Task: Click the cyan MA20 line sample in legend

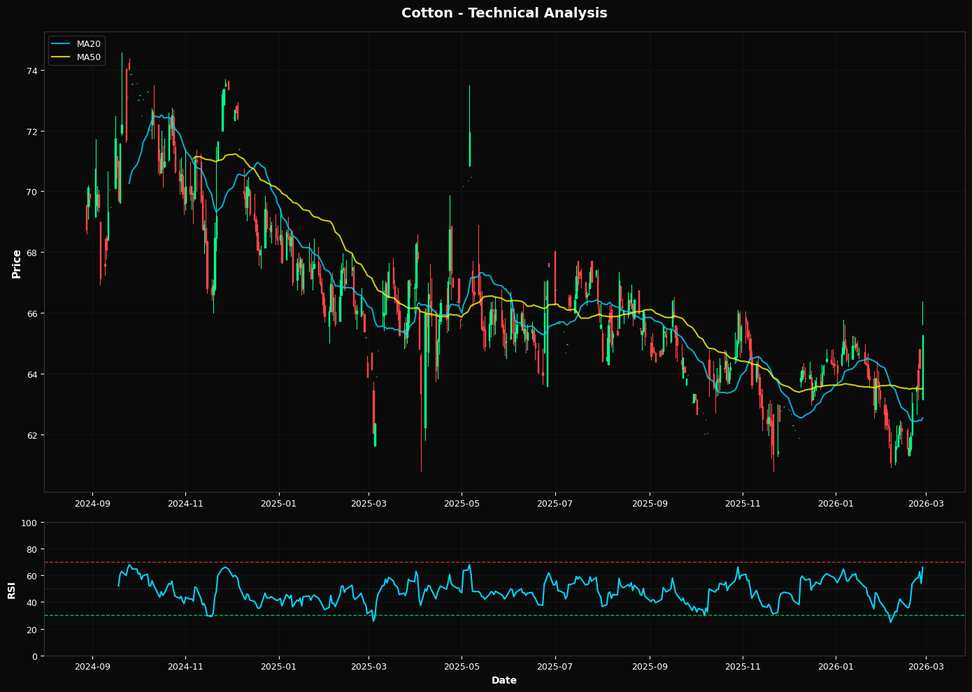Action: [x=61, y=44]
